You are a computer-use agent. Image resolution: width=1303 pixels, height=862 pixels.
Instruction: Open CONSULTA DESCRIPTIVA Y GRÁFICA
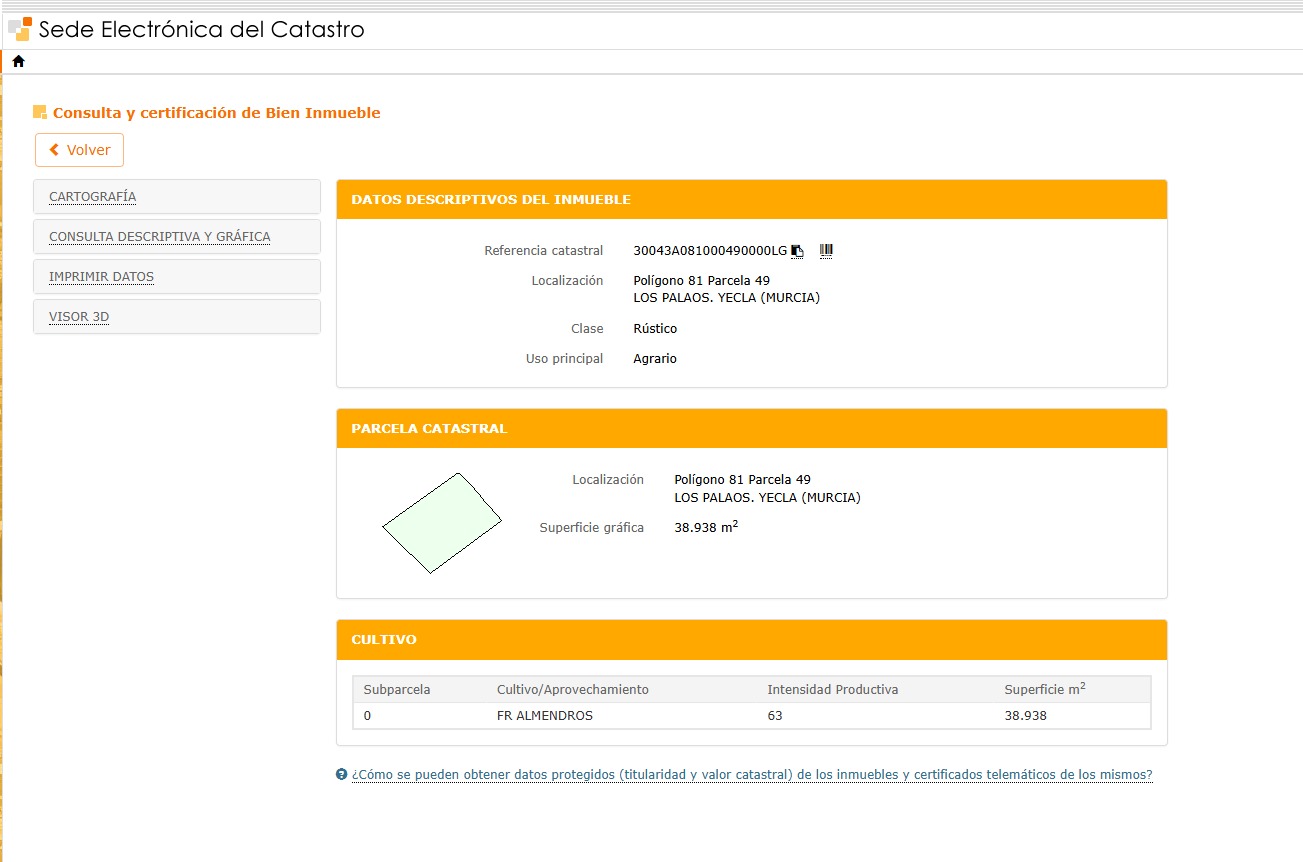pos(177,237)
